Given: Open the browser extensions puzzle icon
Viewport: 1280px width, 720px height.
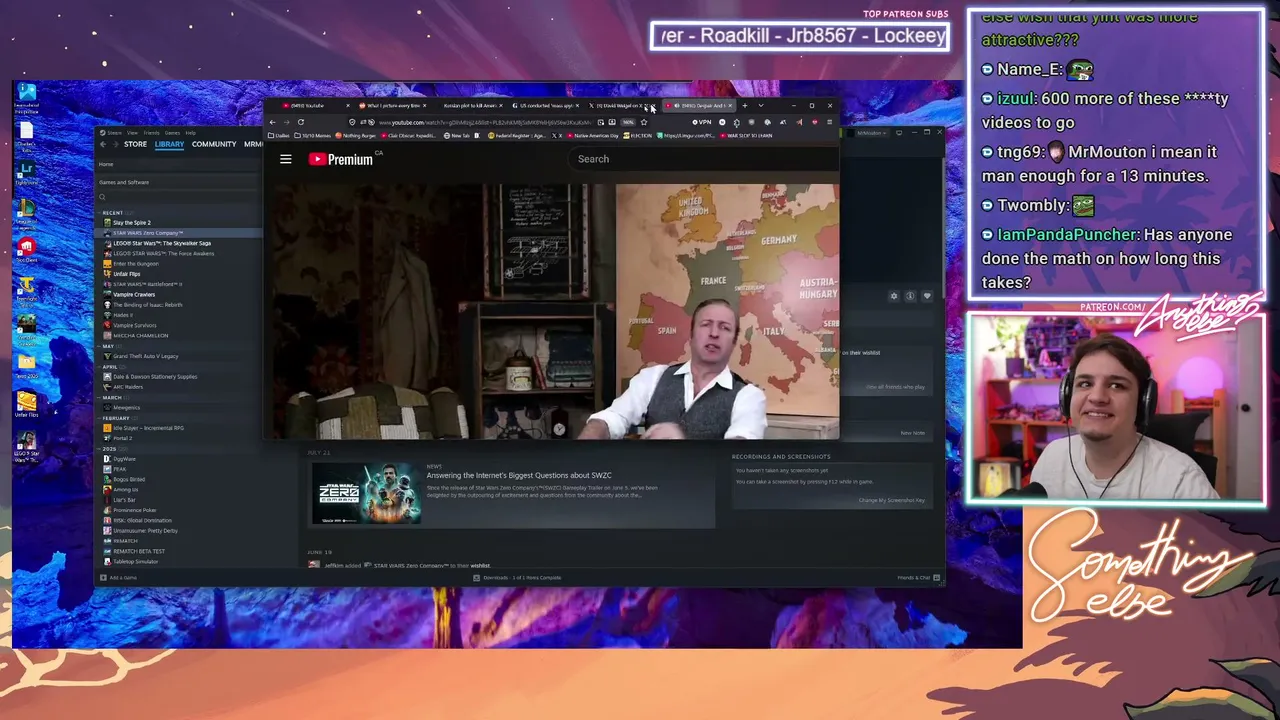Looking at the screenshot, I should (737, 122).
